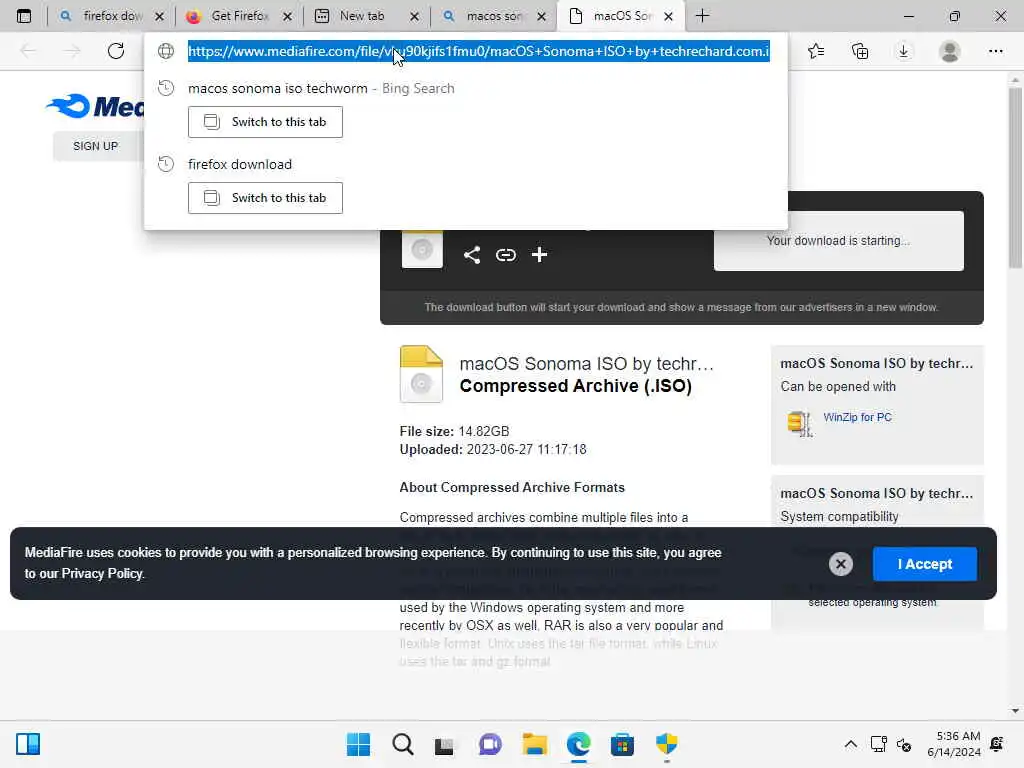
Task: Click 'Switch to this tab' under firefox download
Action: [265, 198]
